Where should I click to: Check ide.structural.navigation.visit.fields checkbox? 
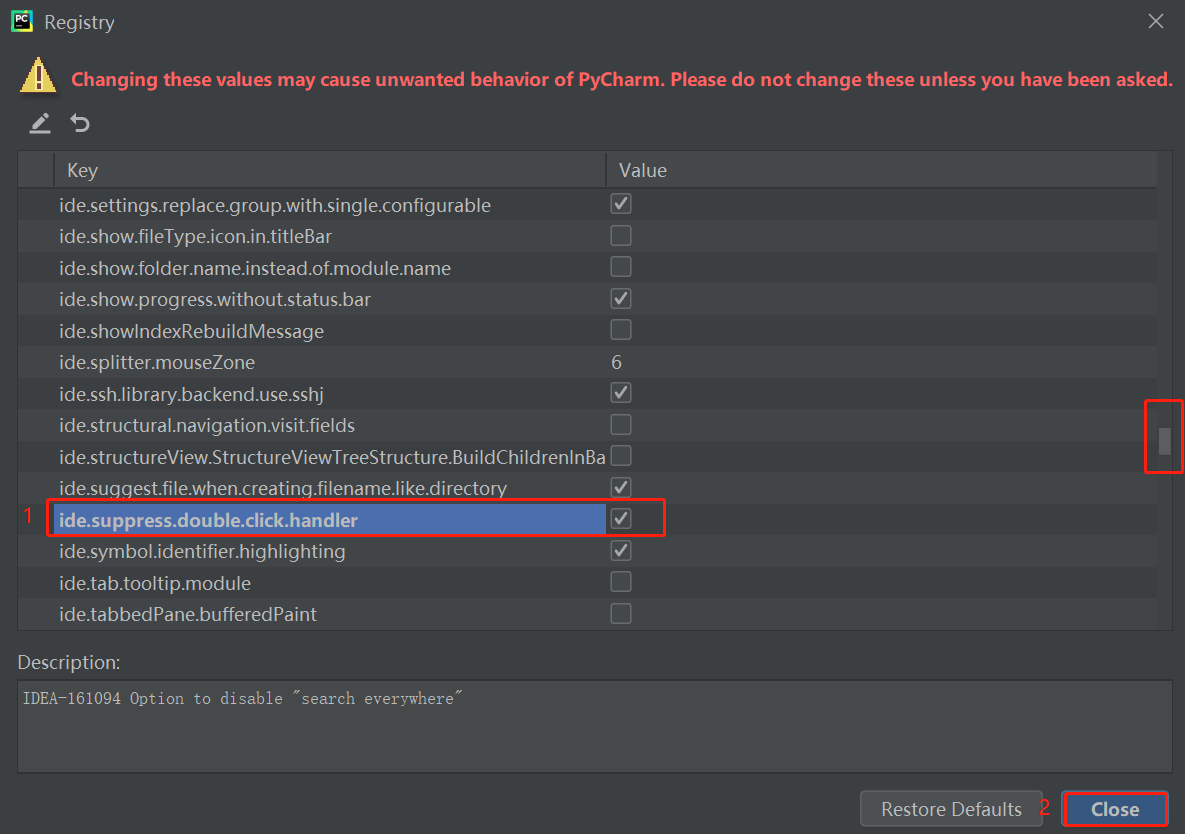(620, 425)
